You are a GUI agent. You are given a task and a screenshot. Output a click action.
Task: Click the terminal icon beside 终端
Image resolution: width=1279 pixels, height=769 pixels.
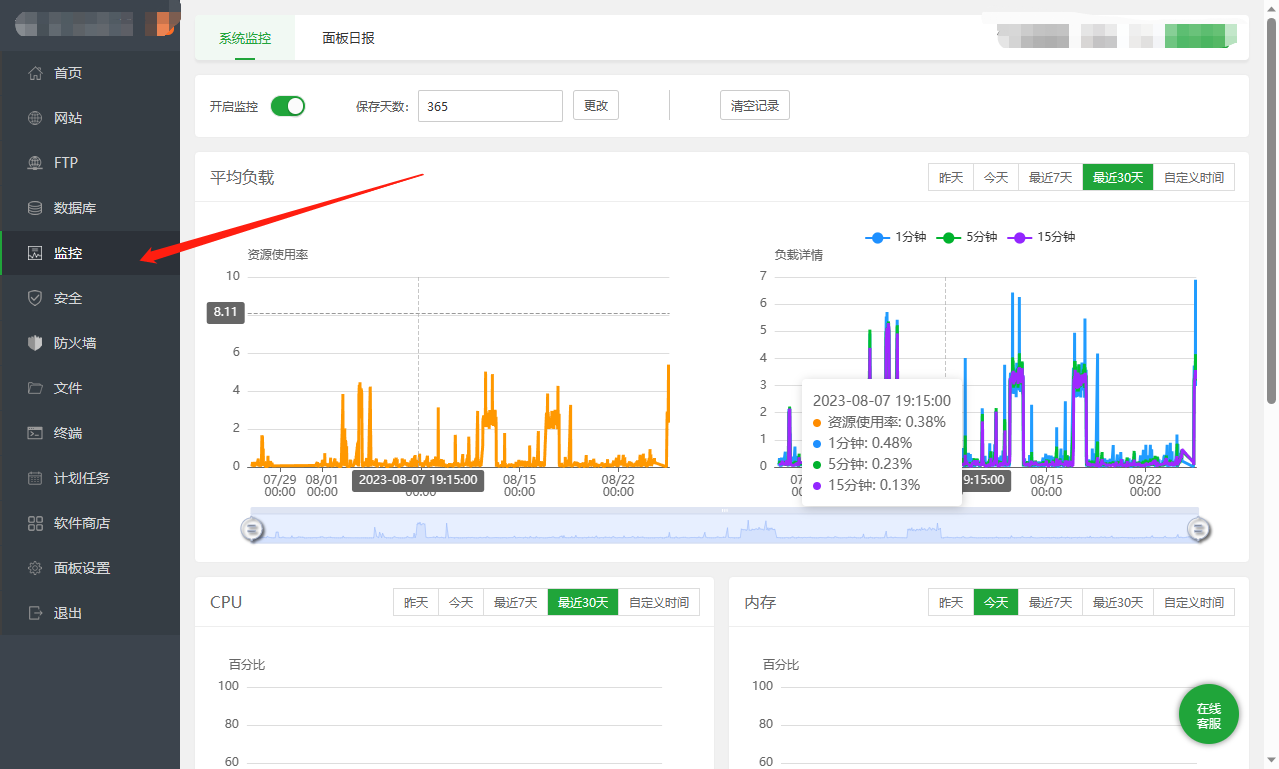point(35,433)
